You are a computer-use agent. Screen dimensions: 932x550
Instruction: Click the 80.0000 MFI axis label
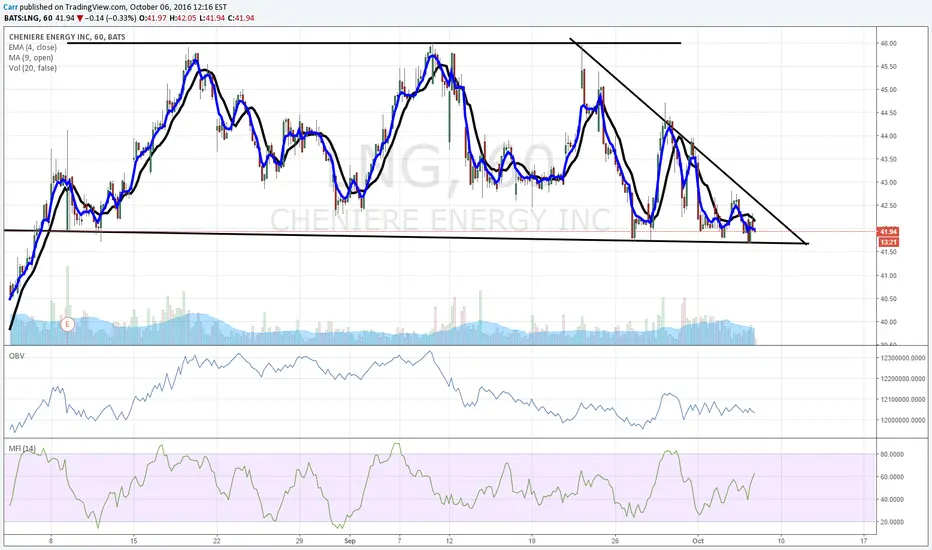click(892, 454)
